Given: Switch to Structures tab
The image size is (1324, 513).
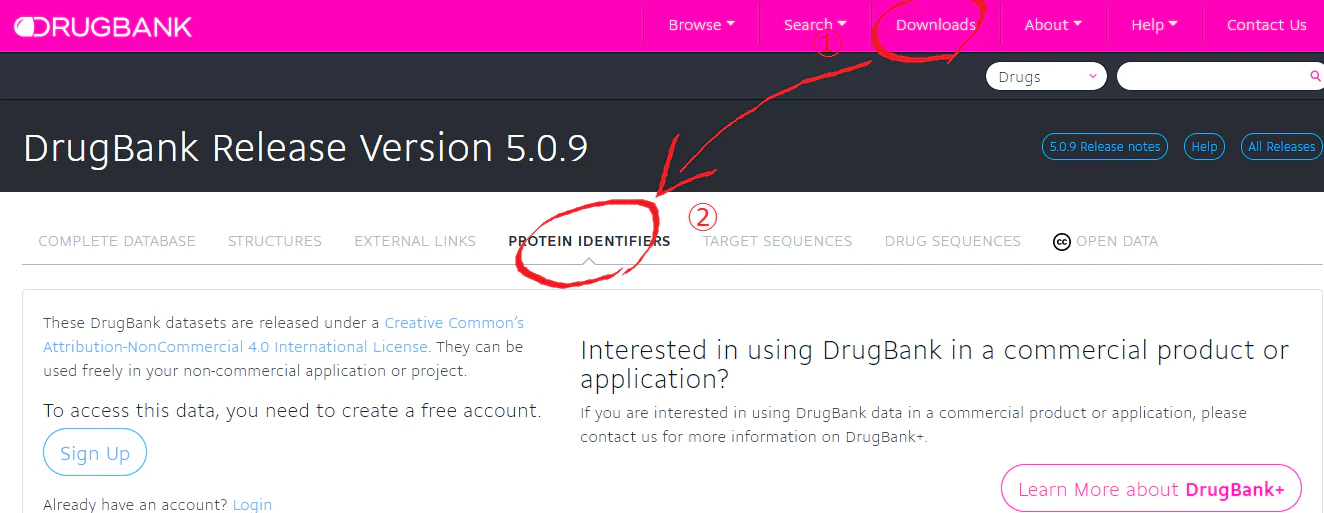Looking at the screenshot, I should click(x=275, y=241).
